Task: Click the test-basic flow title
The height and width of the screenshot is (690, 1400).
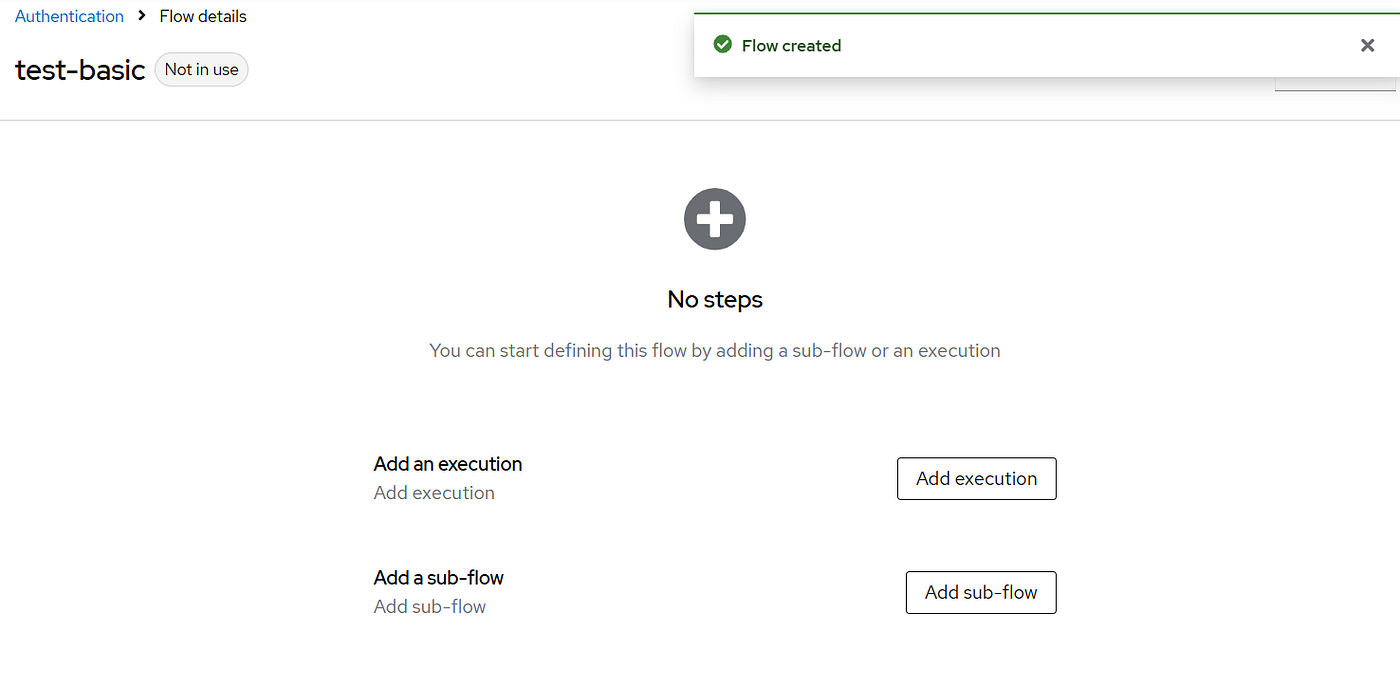Action: pyautogui.click(x=80, y=70)
